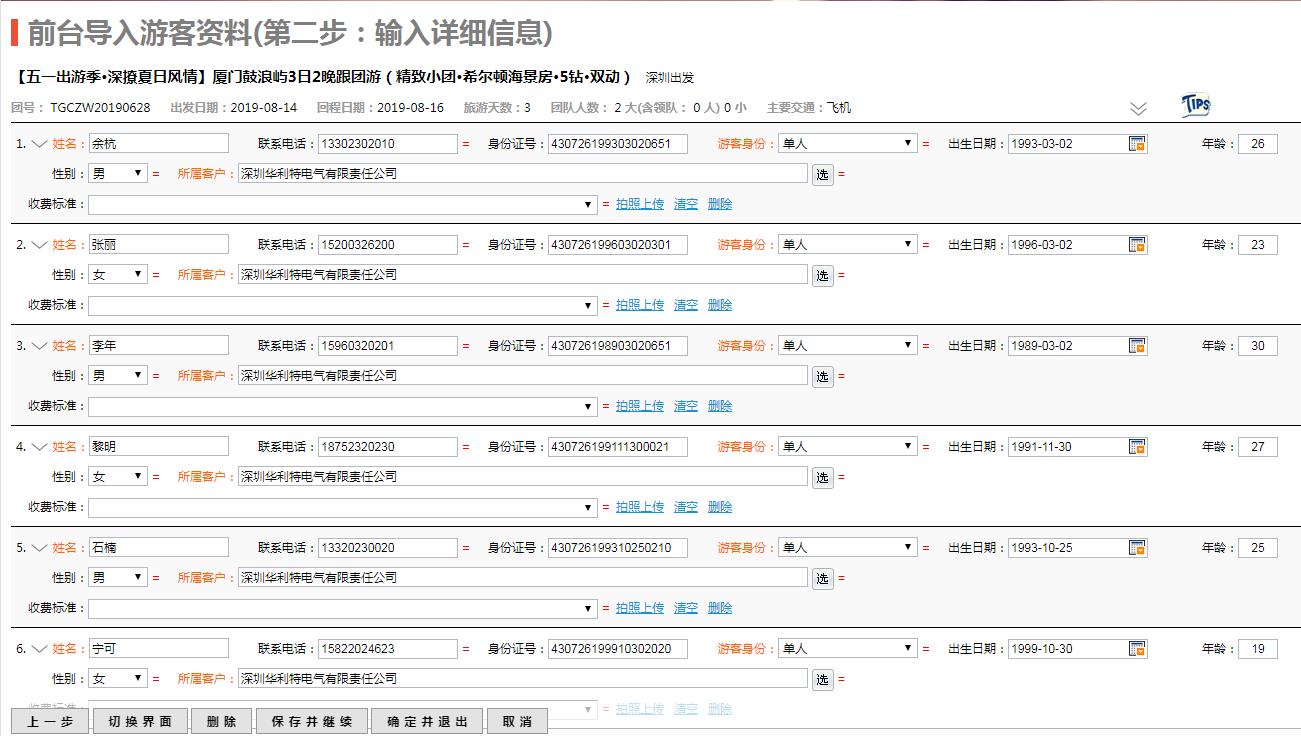The width and height of the screenshot is (1301, 736).
Task: Open calendar picker for 张丽's birth date
Action: tap(1137, 245)
